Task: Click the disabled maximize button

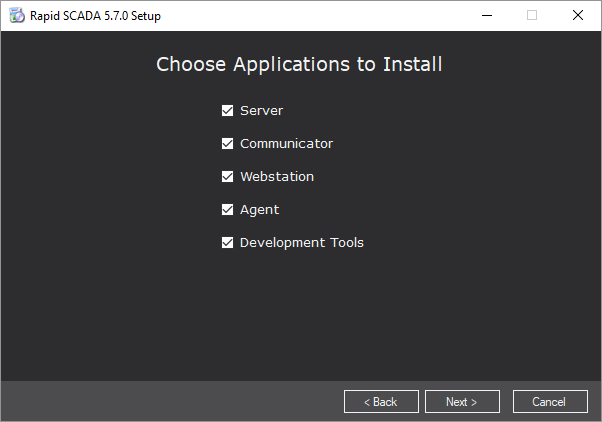Action: point(532,15)
